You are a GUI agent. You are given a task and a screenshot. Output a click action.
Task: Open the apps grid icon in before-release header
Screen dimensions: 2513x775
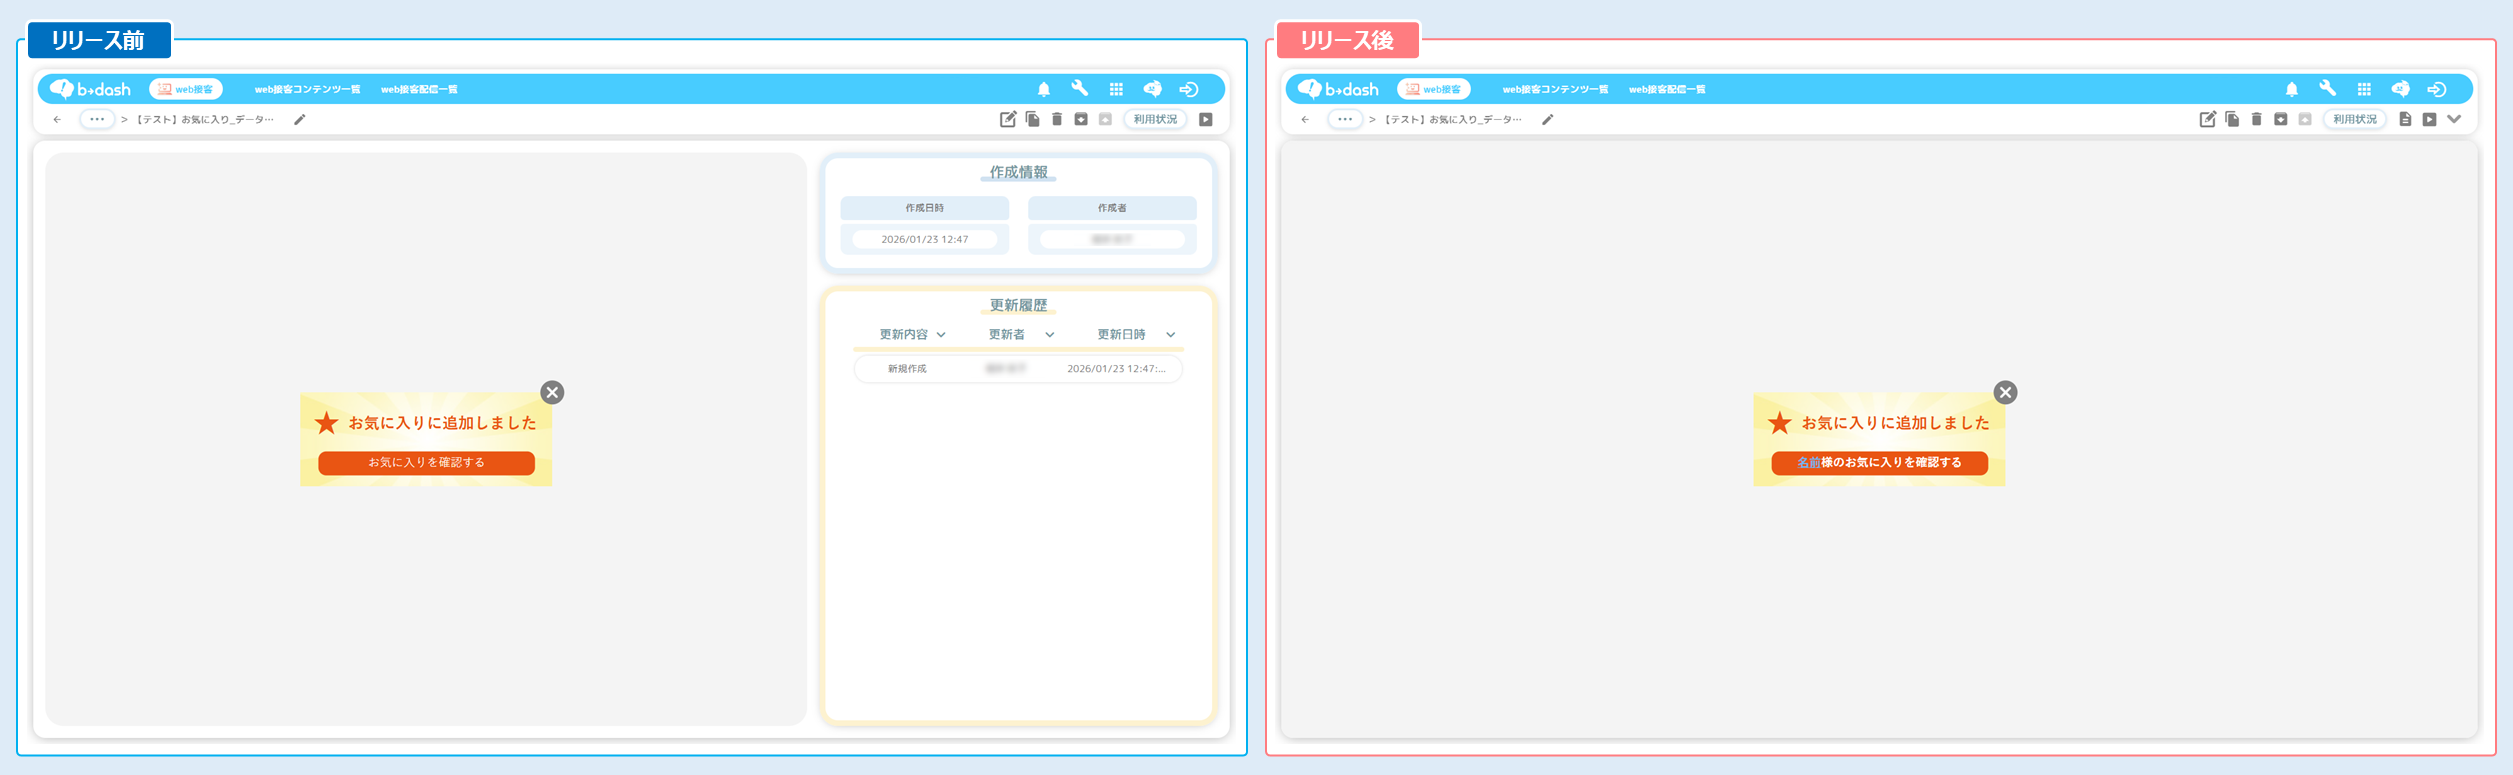[1116, 89]
